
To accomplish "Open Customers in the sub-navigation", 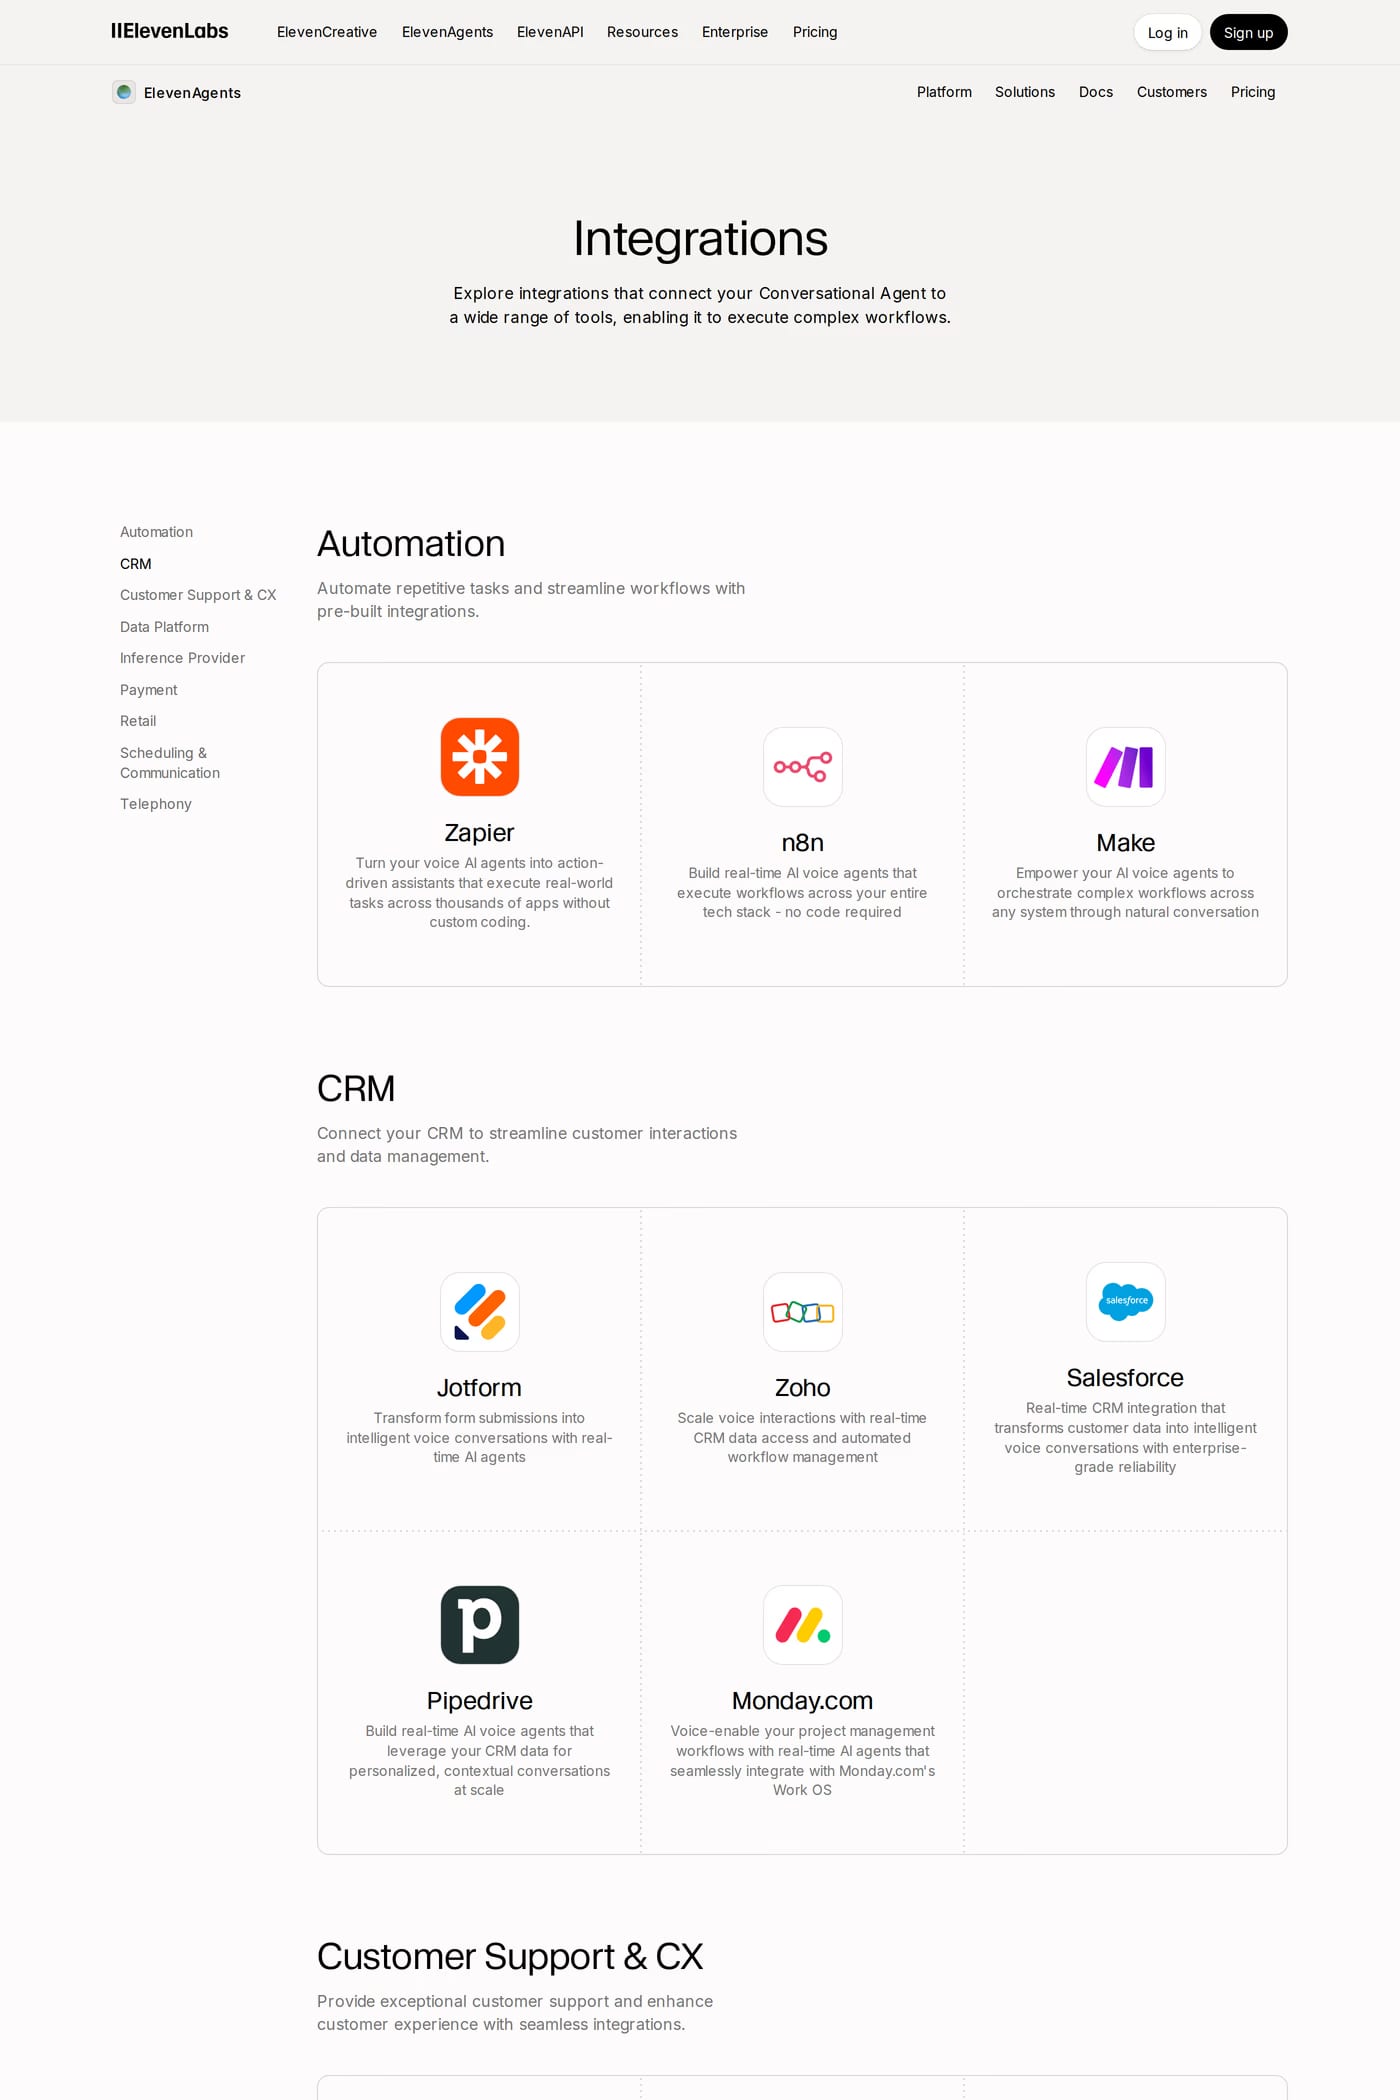I will click(1172, 92).
